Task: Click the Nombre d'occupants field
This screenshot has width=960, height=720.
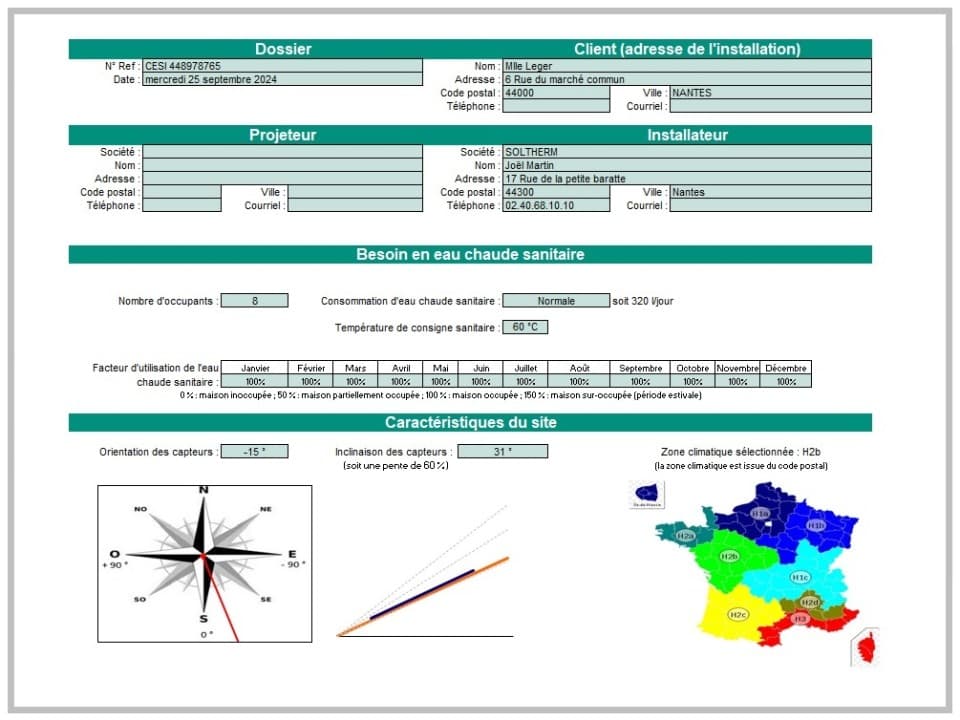Action: [254, 300]
